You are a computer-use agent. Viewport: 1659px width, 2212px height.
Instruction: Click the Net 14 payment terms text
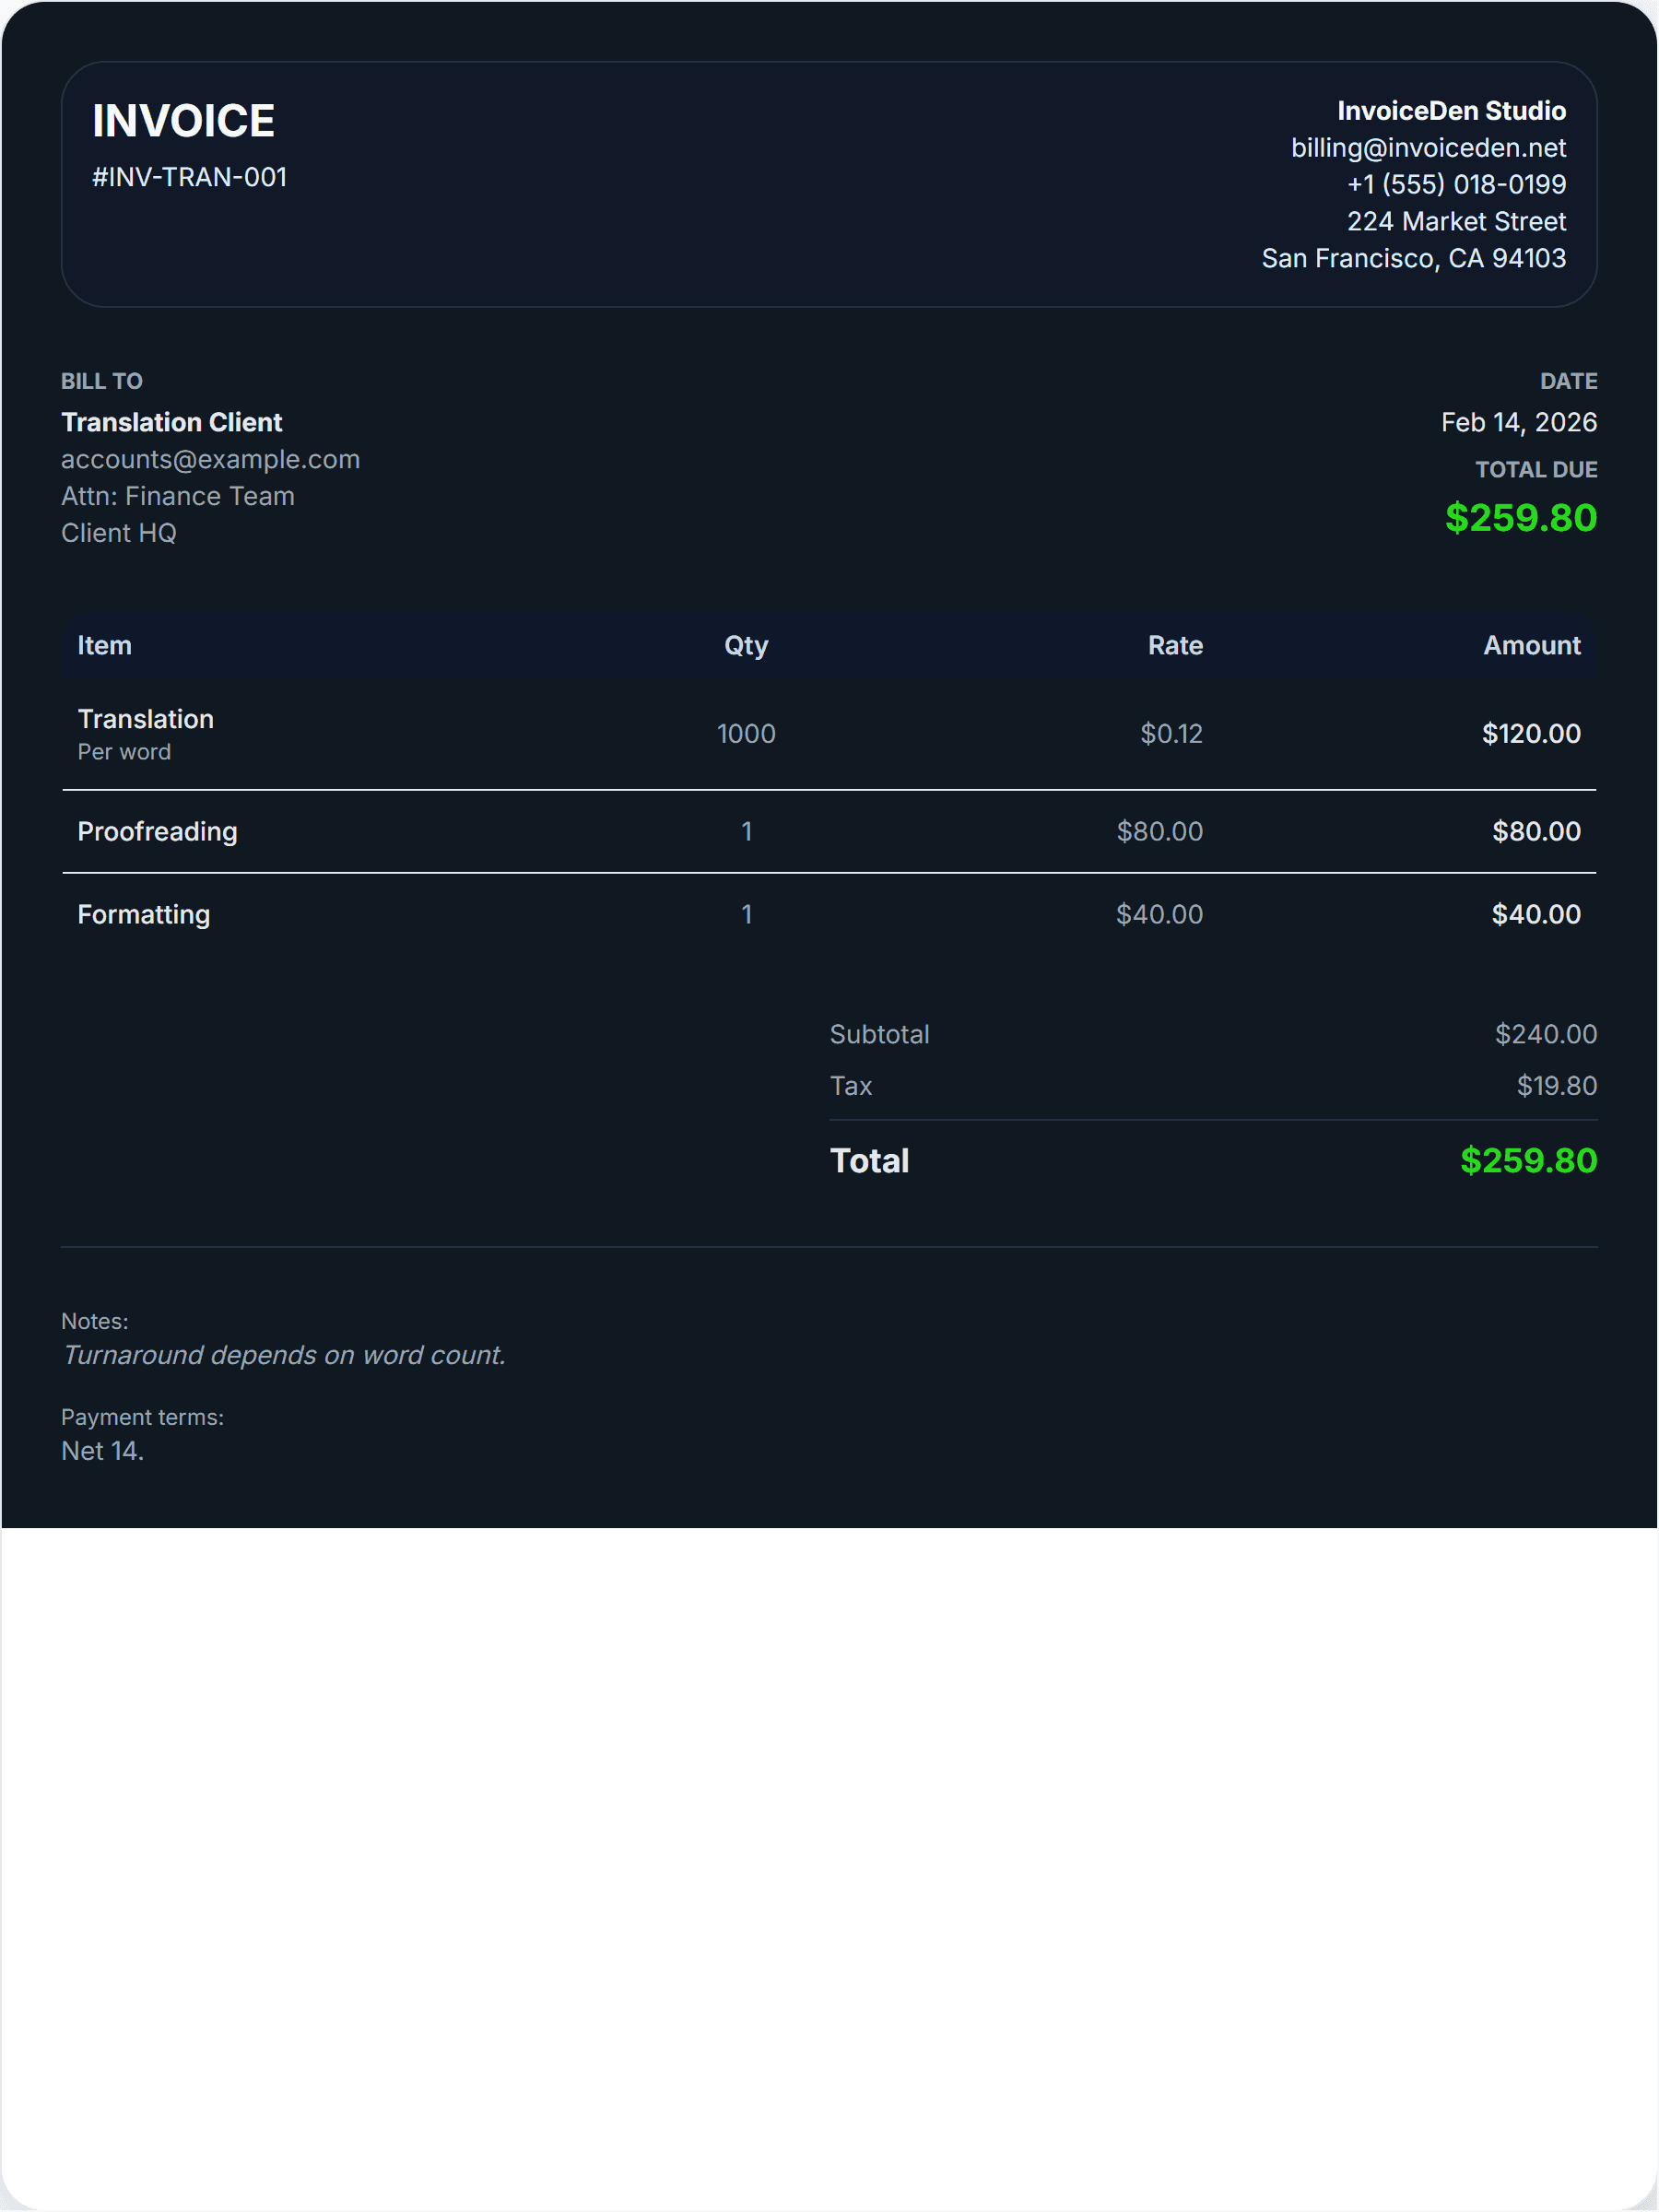(102, 1451)
